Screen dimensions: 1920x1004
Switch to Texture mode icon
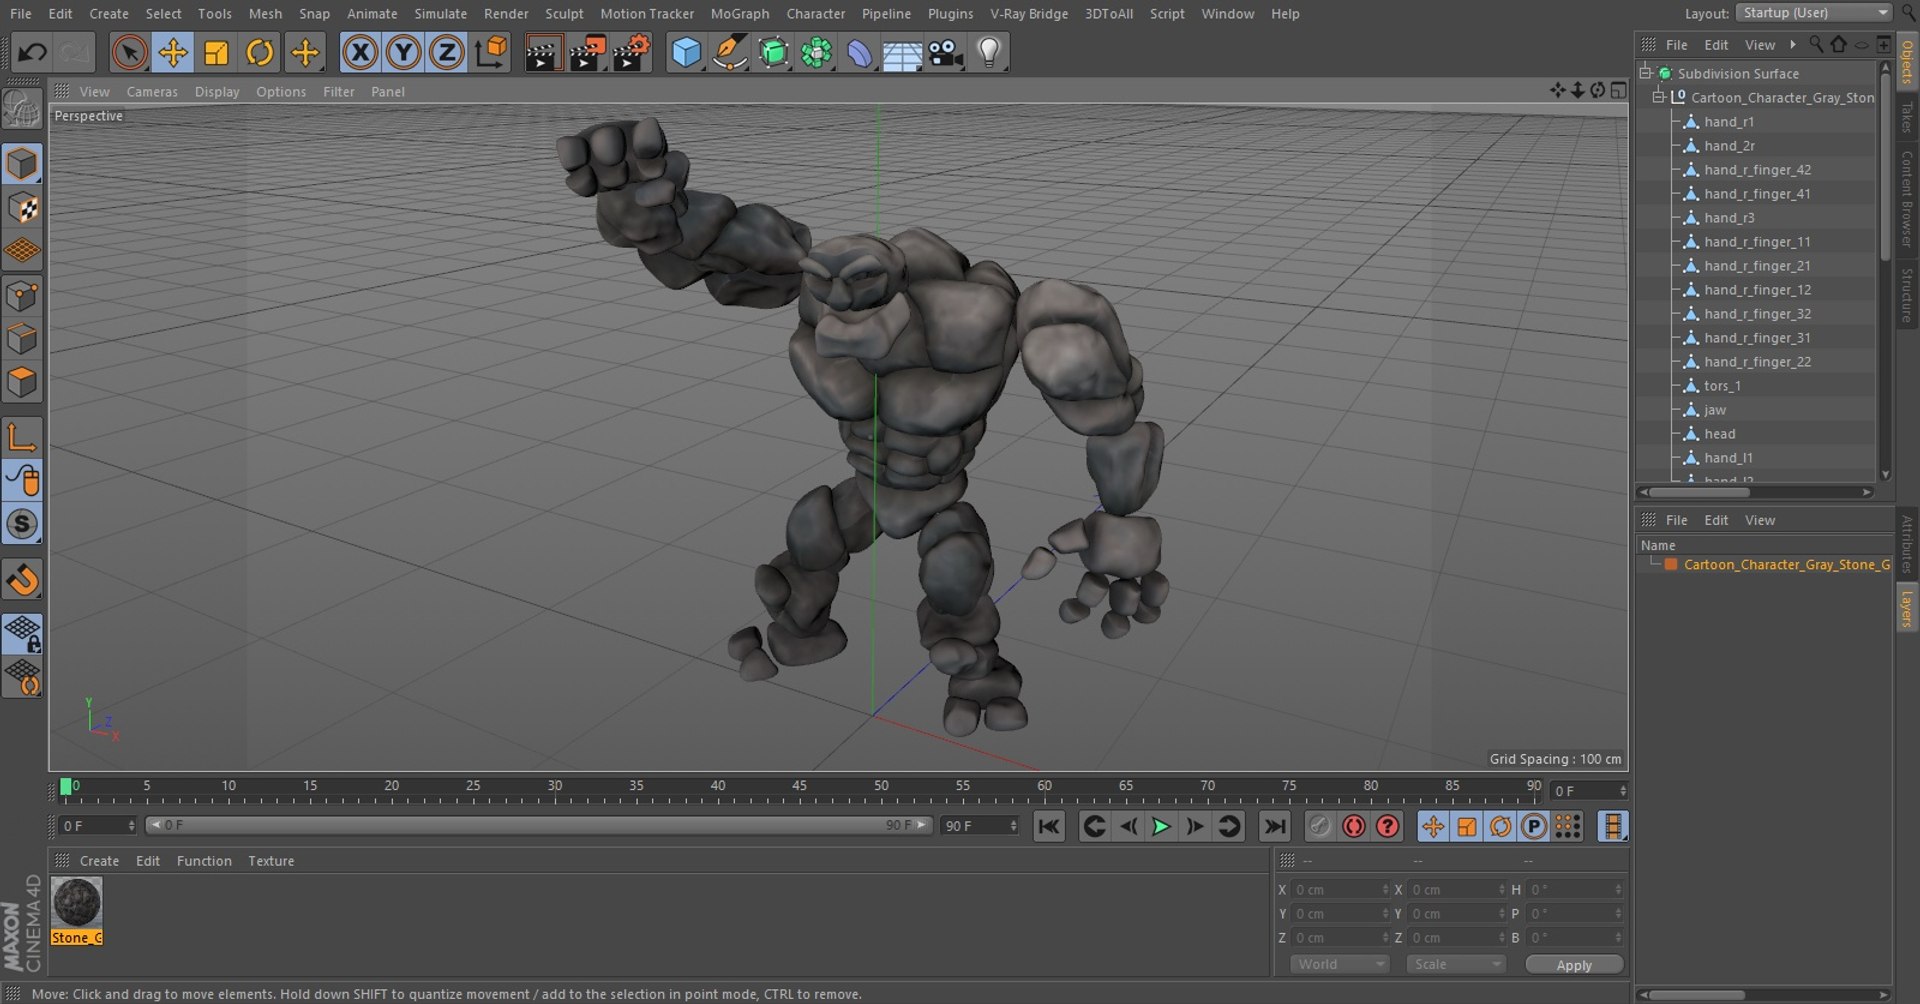click(x=22, y=208)
